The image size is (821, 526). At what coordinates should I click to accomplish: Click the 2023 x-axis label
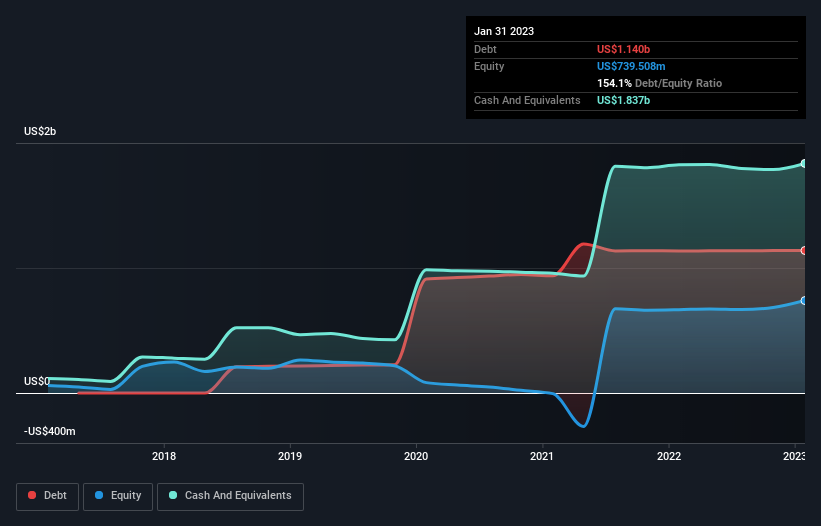pyautogui.click(x=794, y=456)
